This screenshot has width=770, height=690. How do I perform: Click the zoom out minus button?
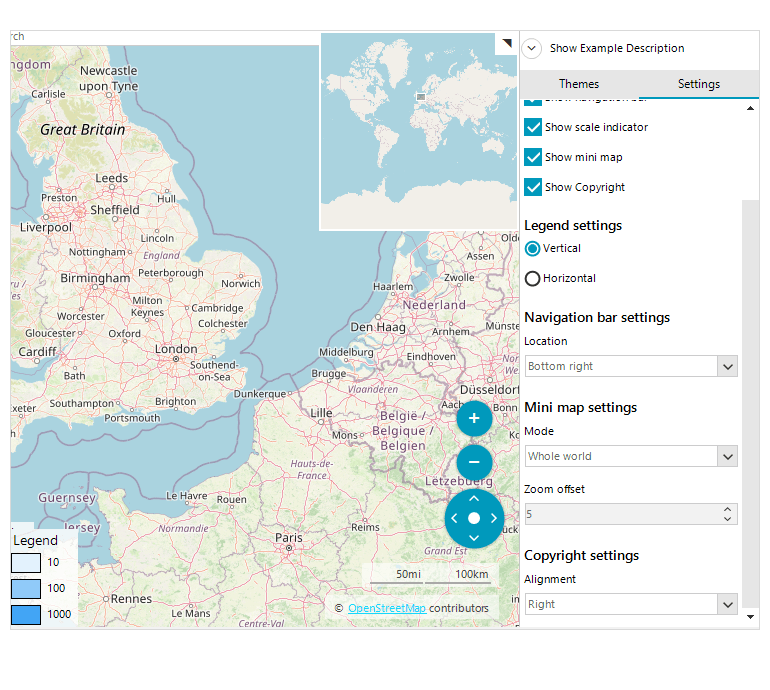point(474,463)
